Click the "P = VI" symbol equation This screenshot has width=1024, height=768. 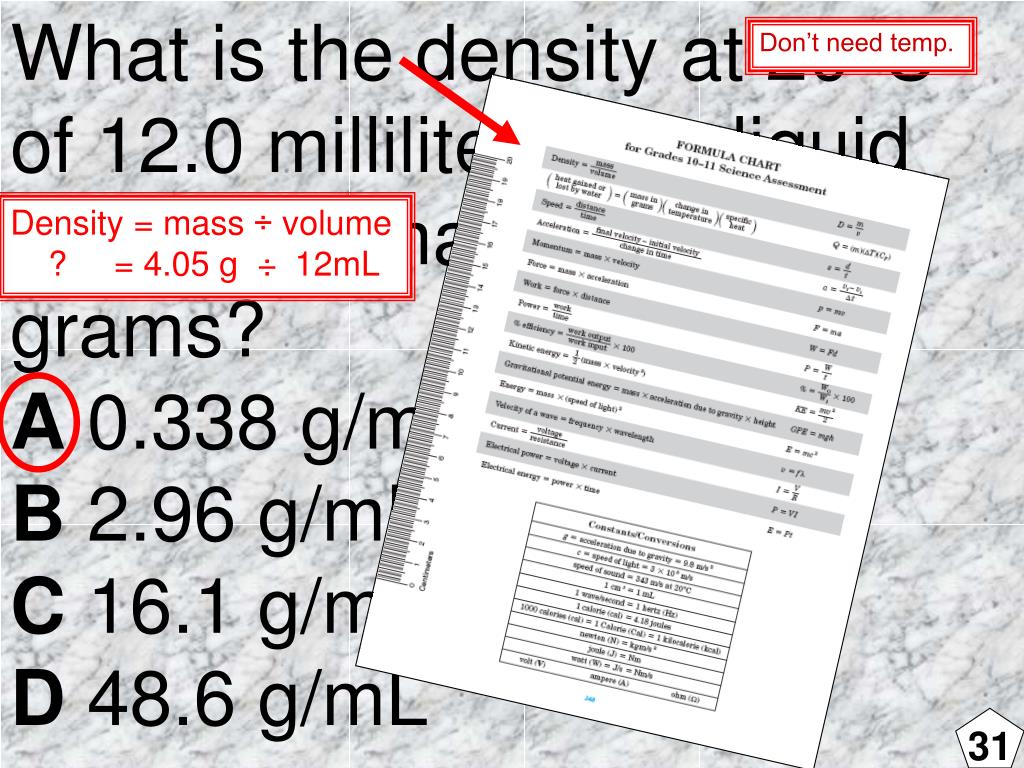[784, 512]
